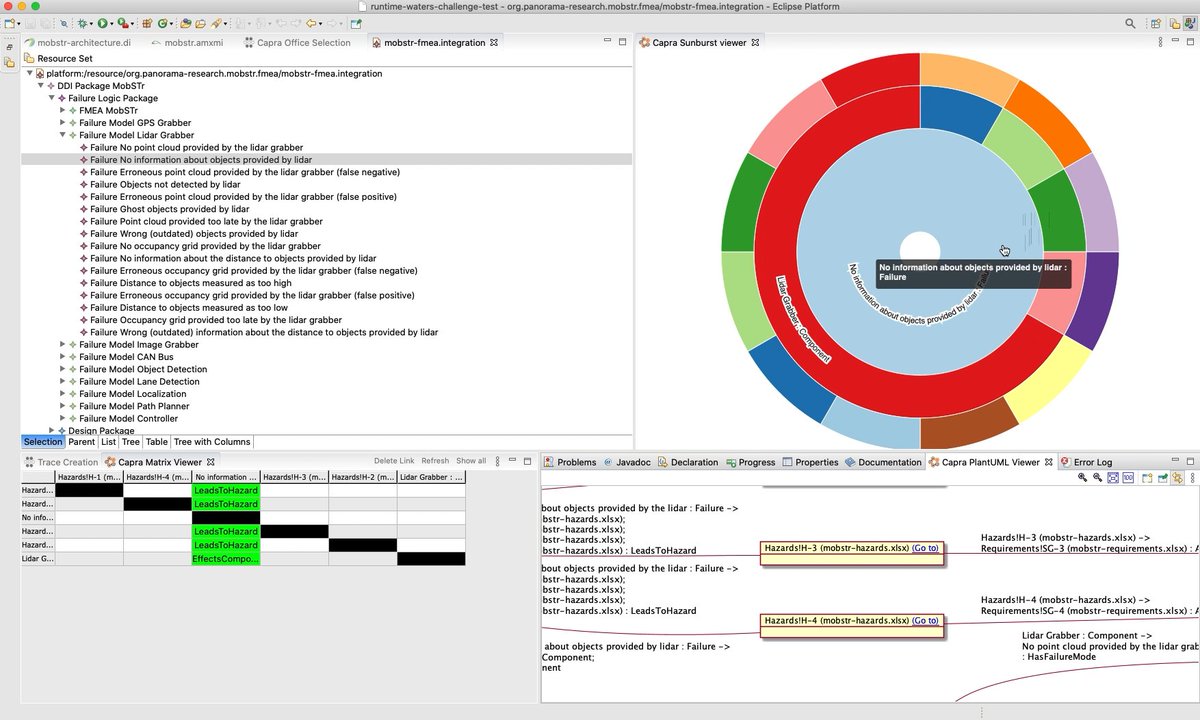Open the Debug dropdown arrow
The image size is (1200, 720).
coord(92,24)
